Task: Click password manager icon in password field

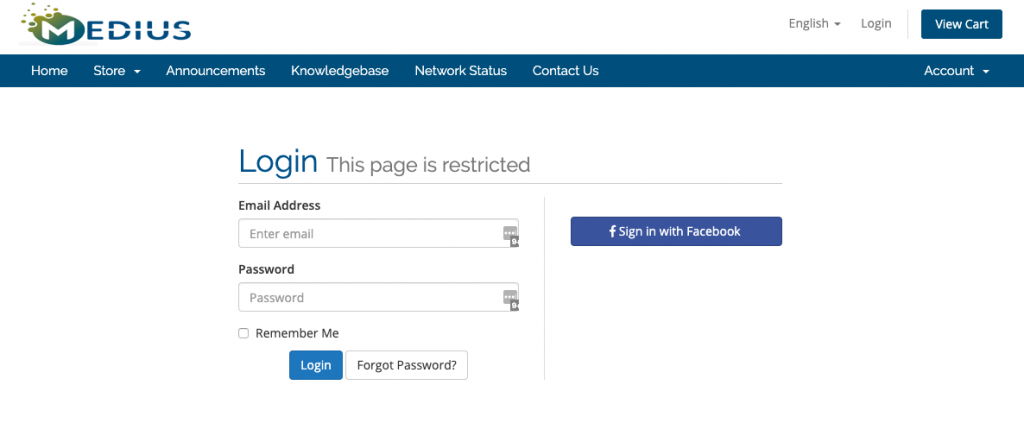Action: (511, 300)
